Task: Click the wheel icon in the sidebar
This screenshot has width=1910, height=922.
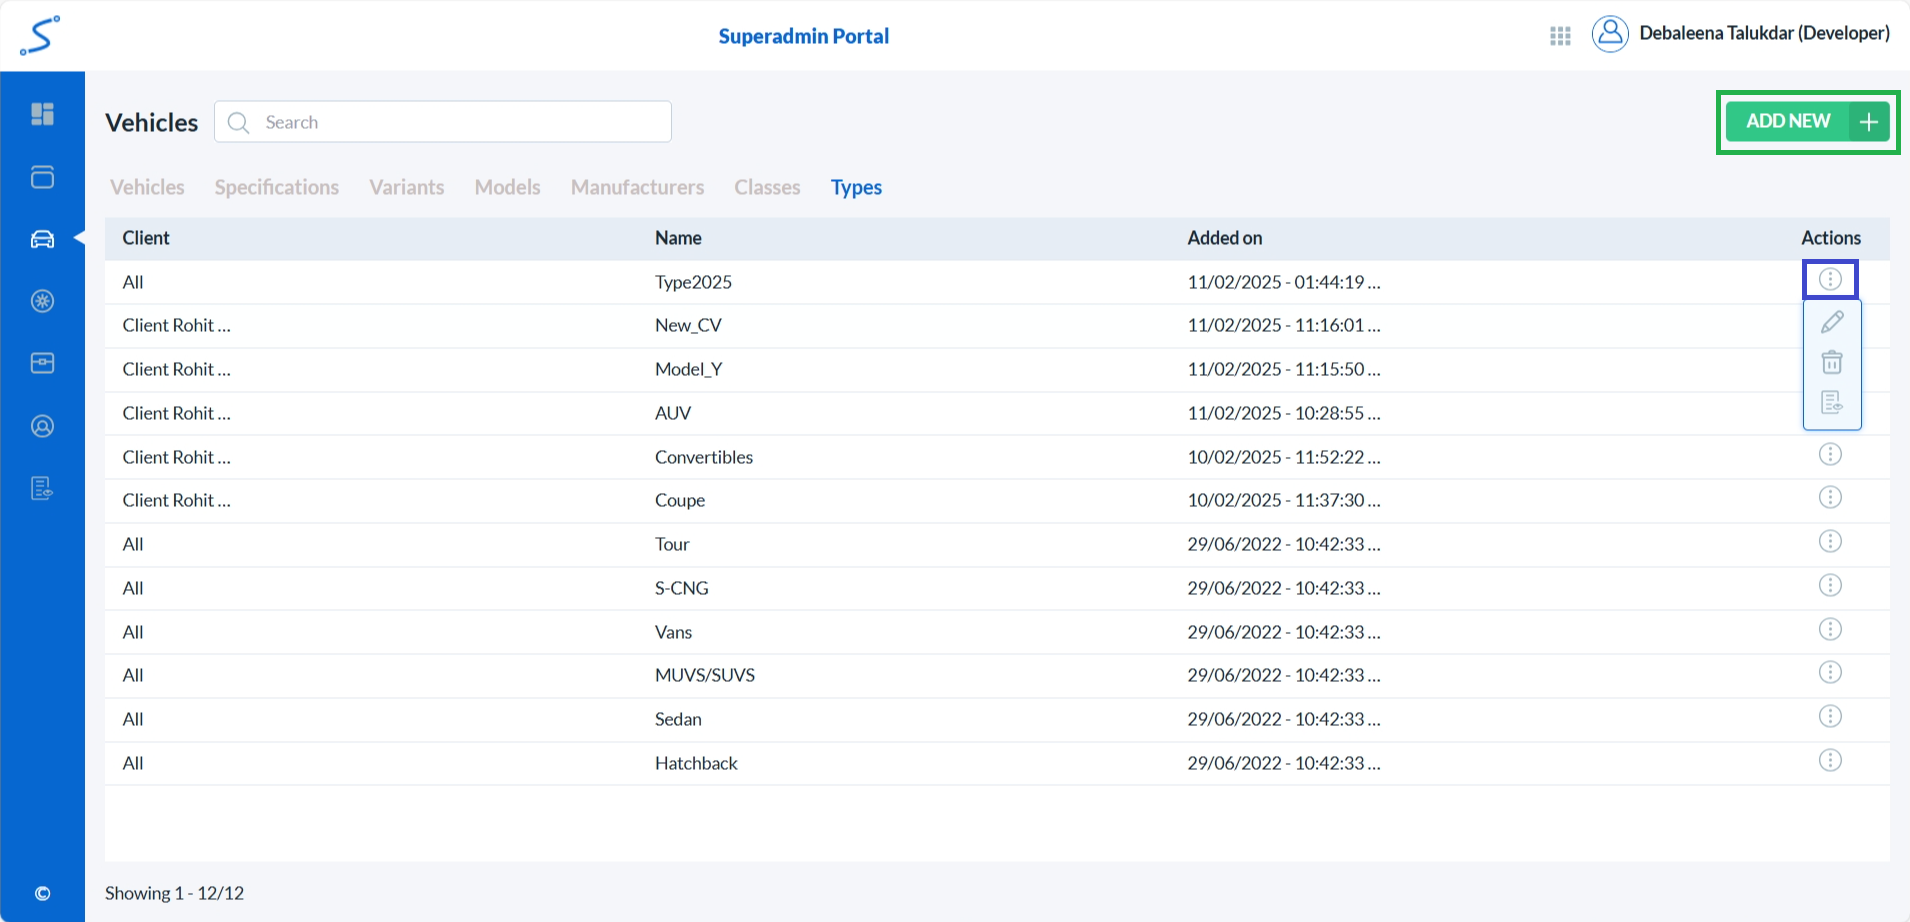Action: (x=42, y=301)
